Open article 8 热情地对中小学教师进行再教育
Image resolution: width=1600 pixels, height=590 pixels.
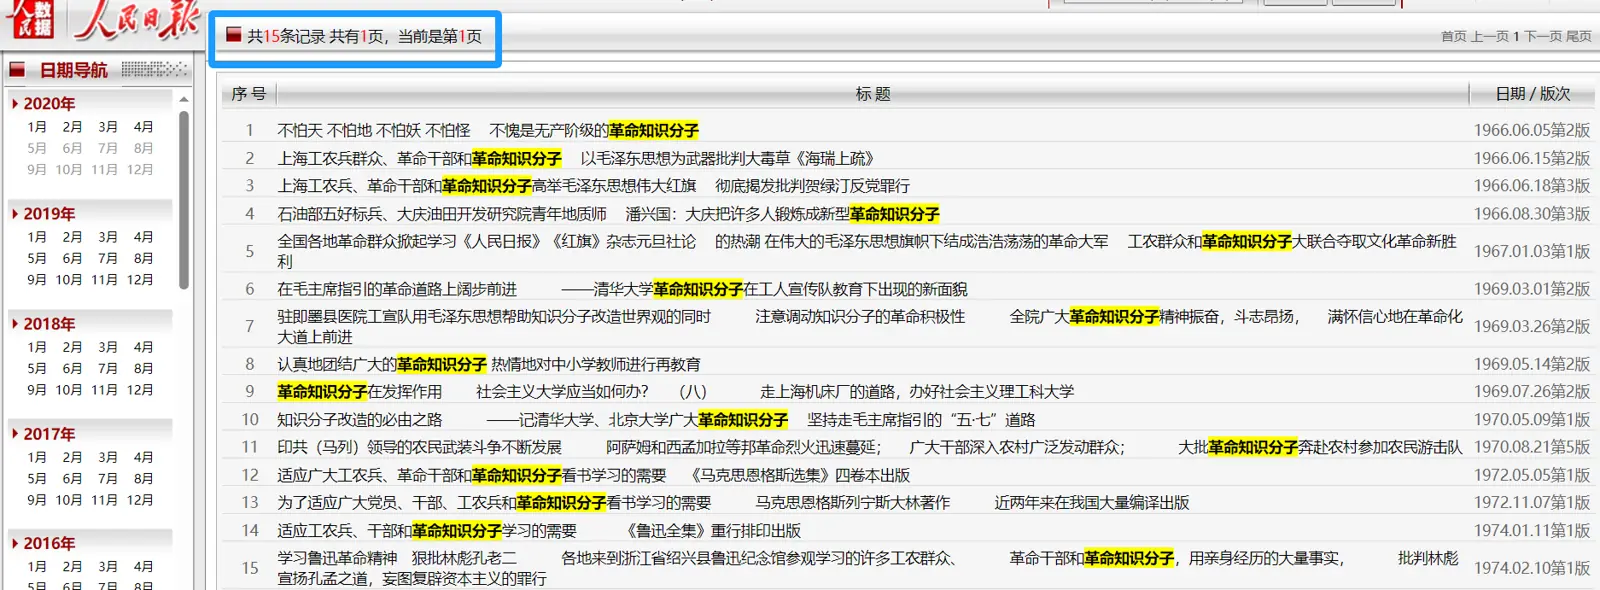[488, 364]
